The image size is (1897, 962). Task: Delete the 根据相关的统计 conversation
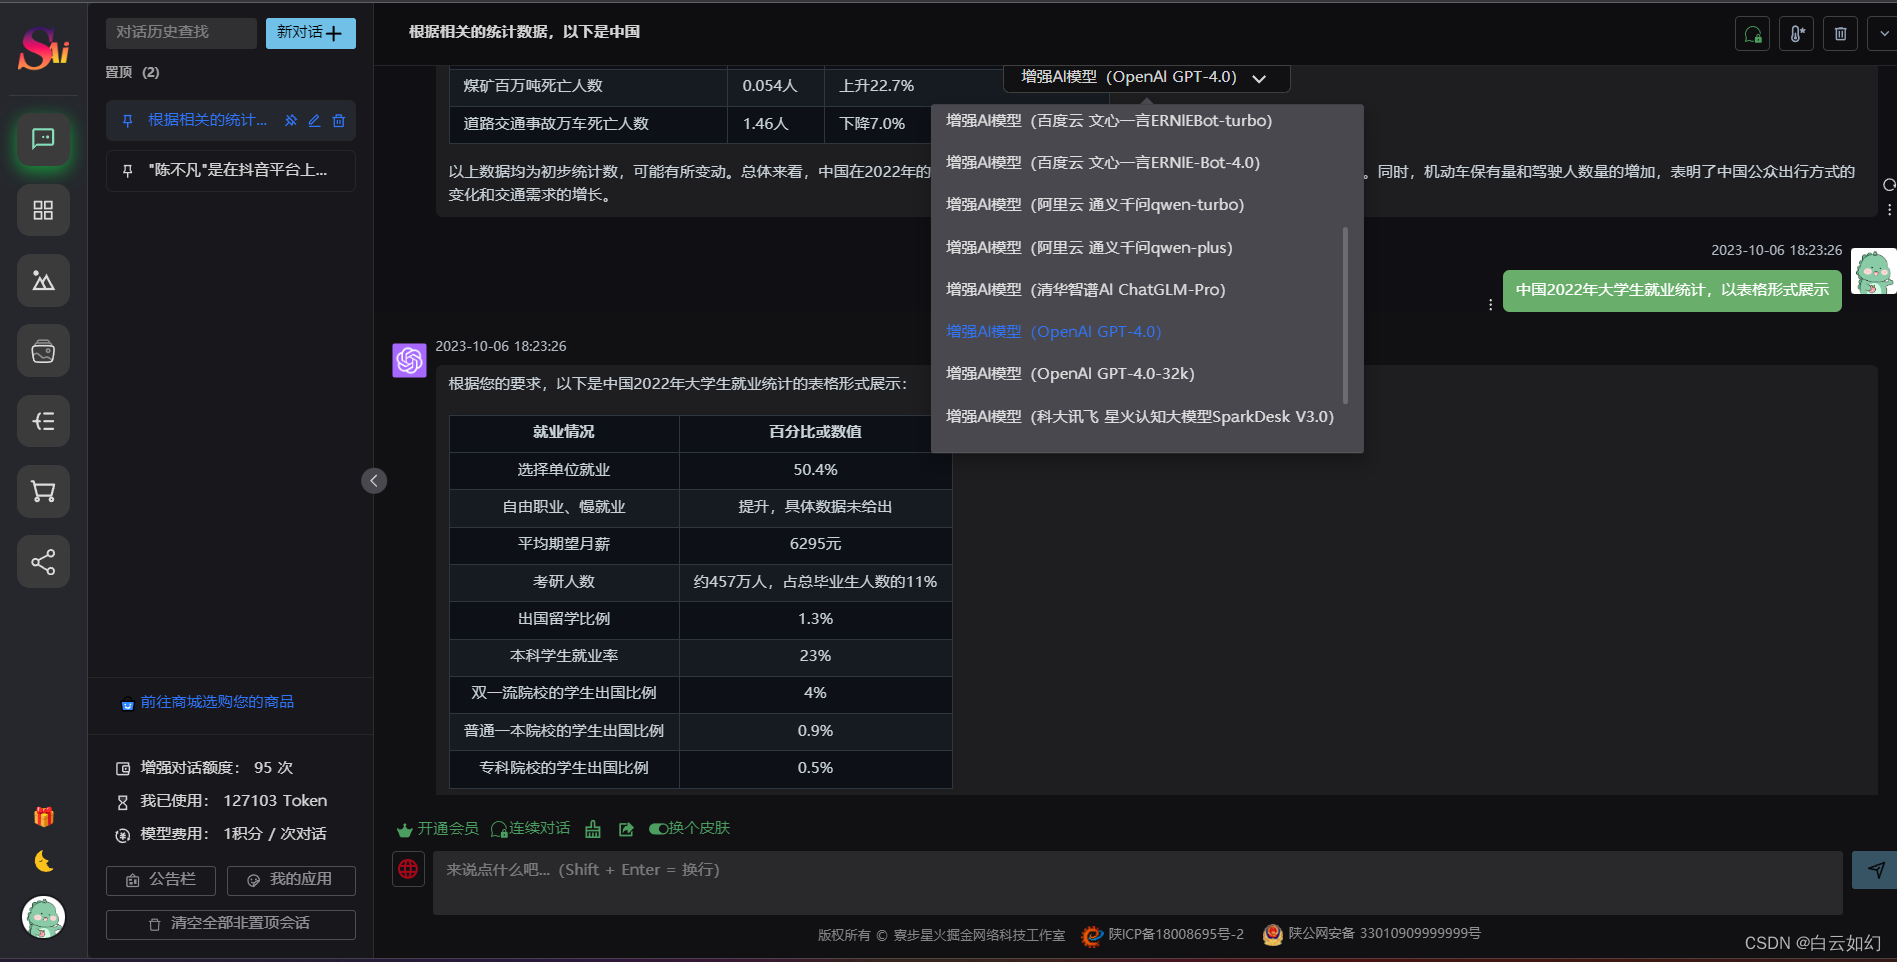click(339, 120)
